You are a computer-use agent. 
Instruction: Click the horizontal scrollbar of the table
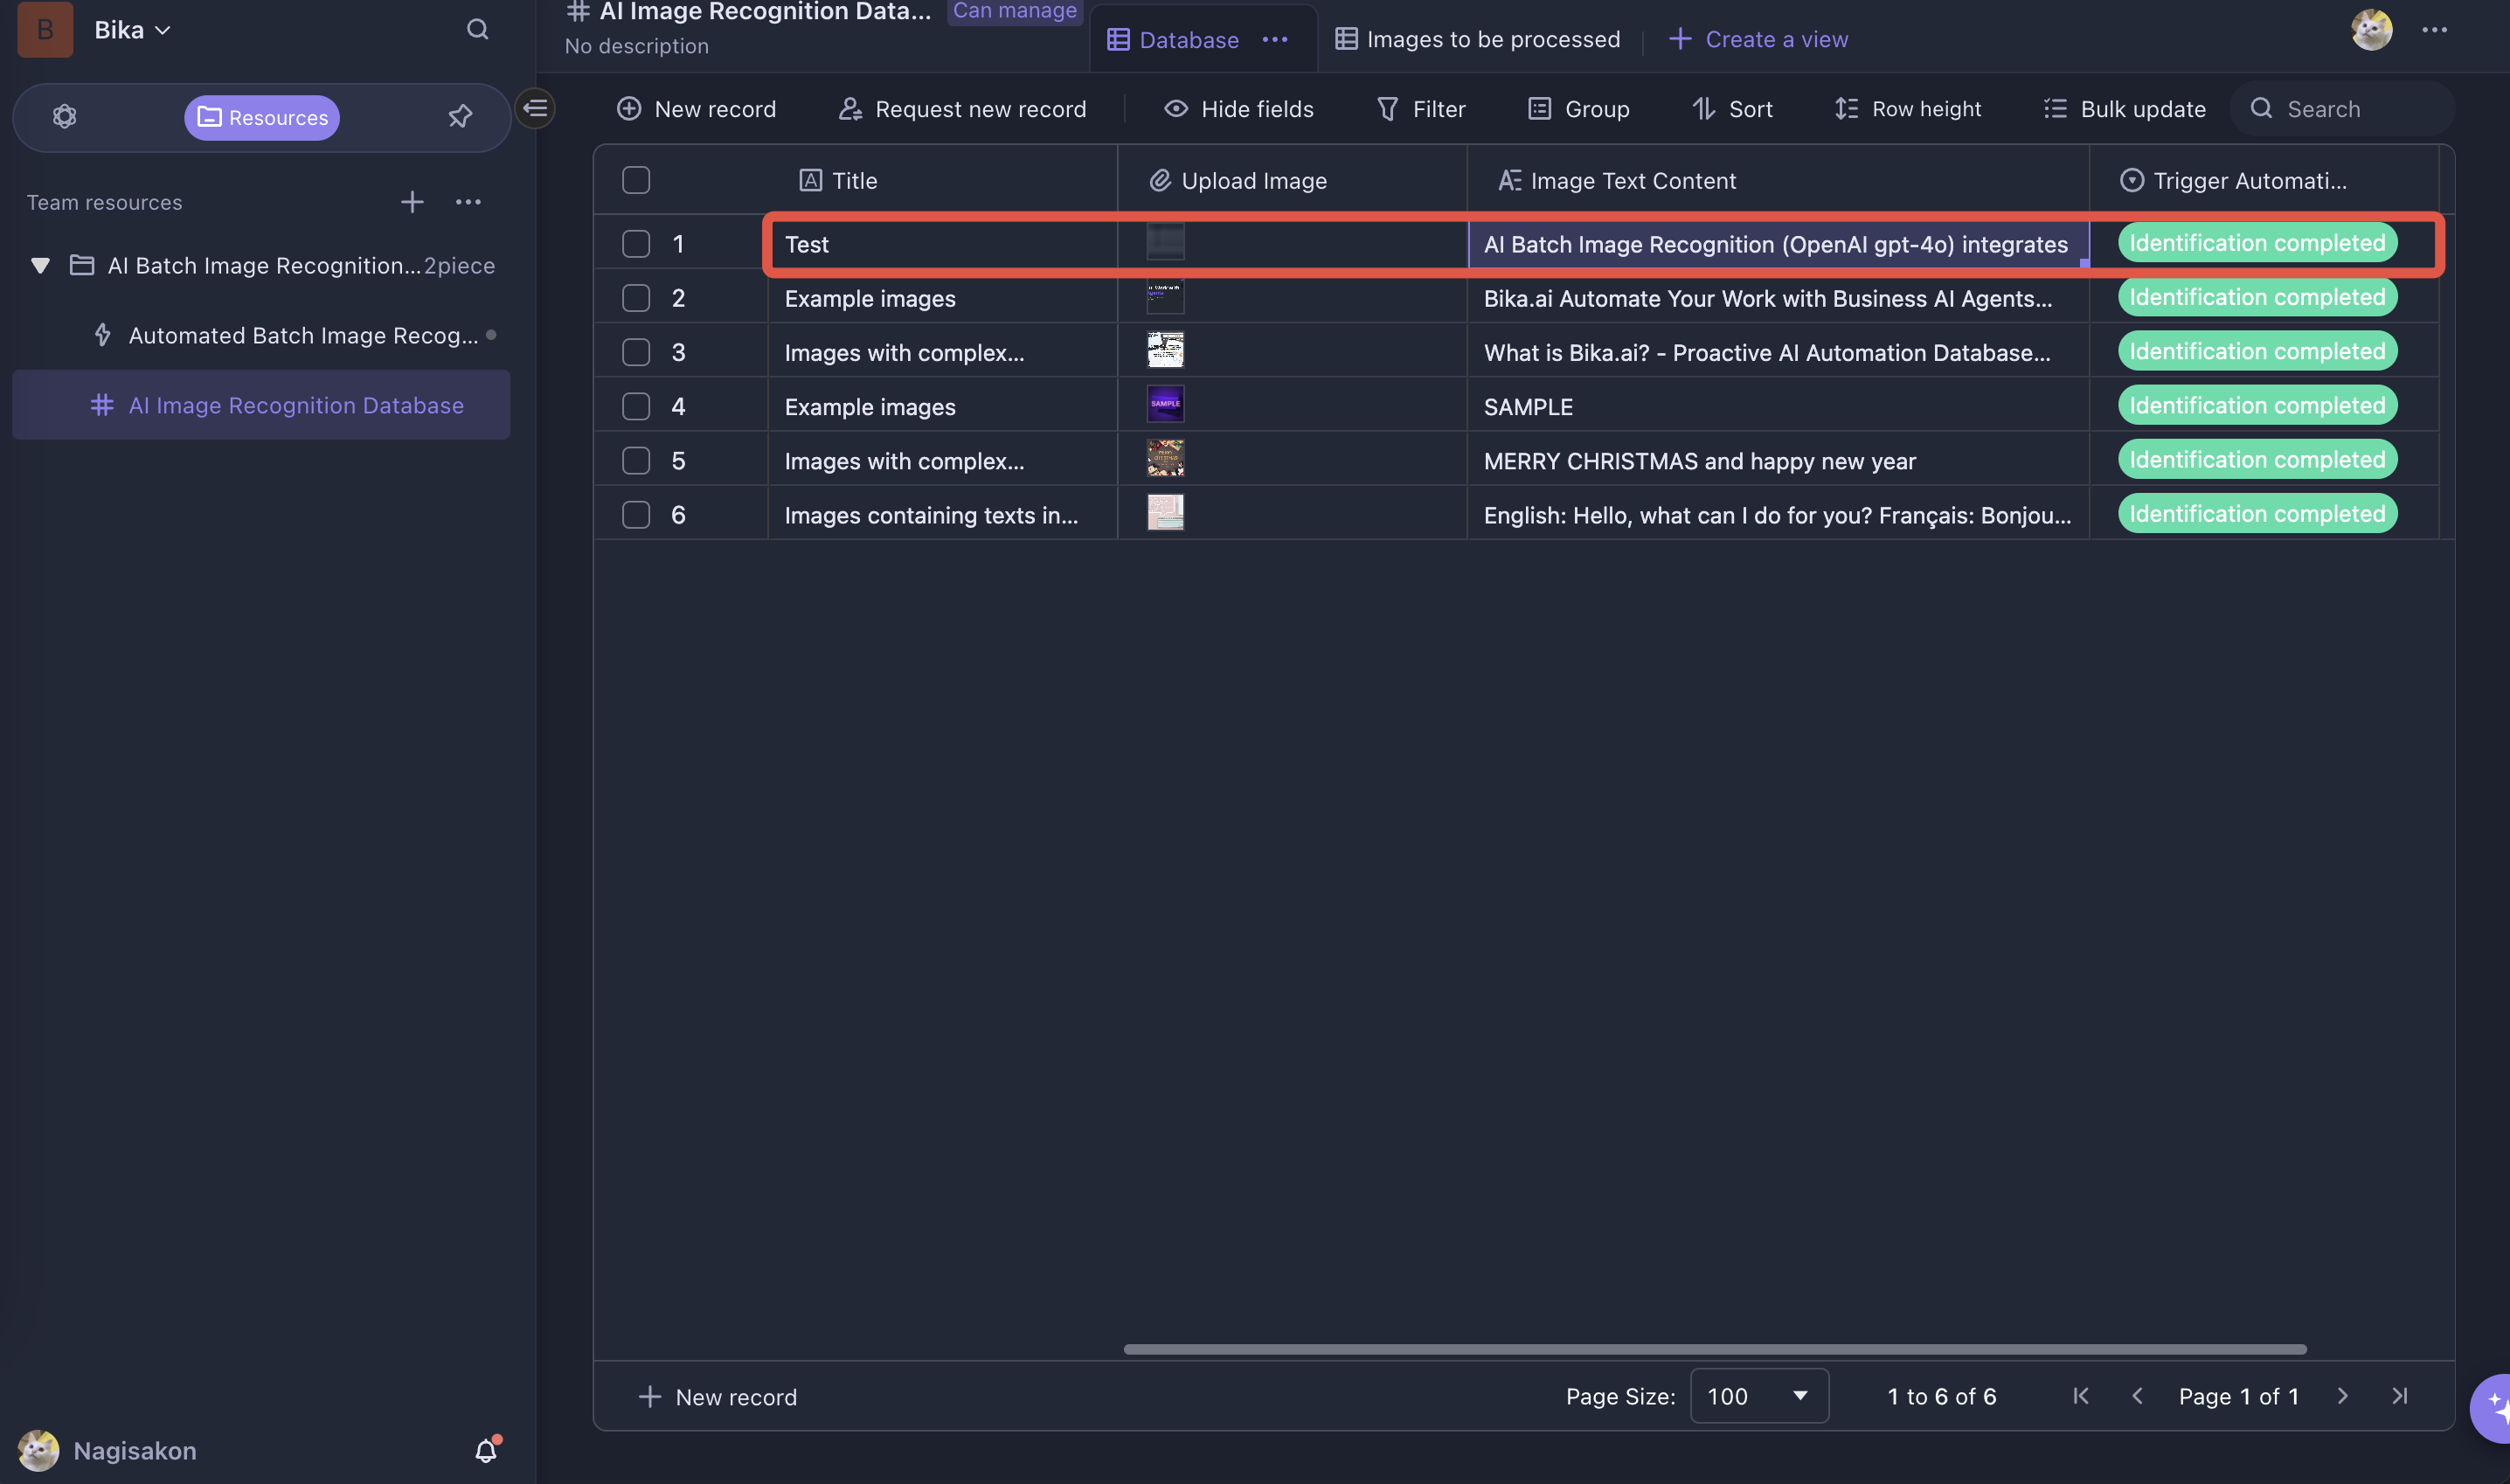[x=1715, y=1349]
